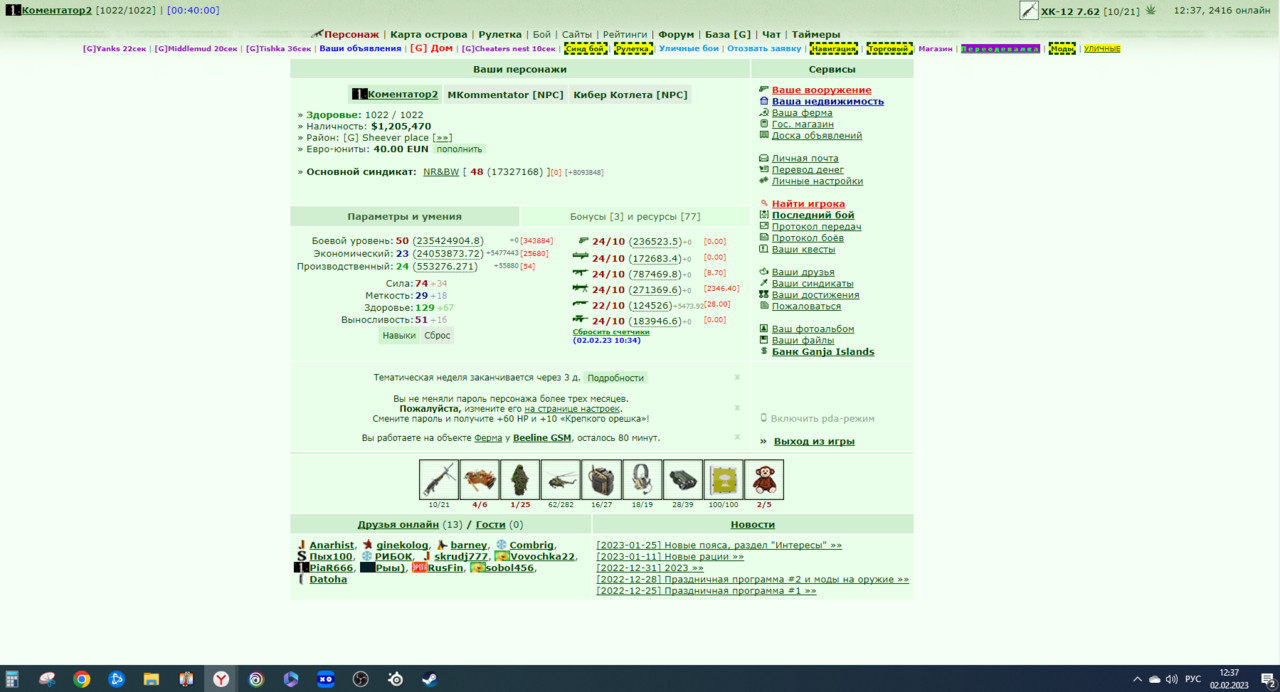Select the ghillie suit item 1/25
The height and width of the screenshot is (692, 1280).
[x=520, y=480]
